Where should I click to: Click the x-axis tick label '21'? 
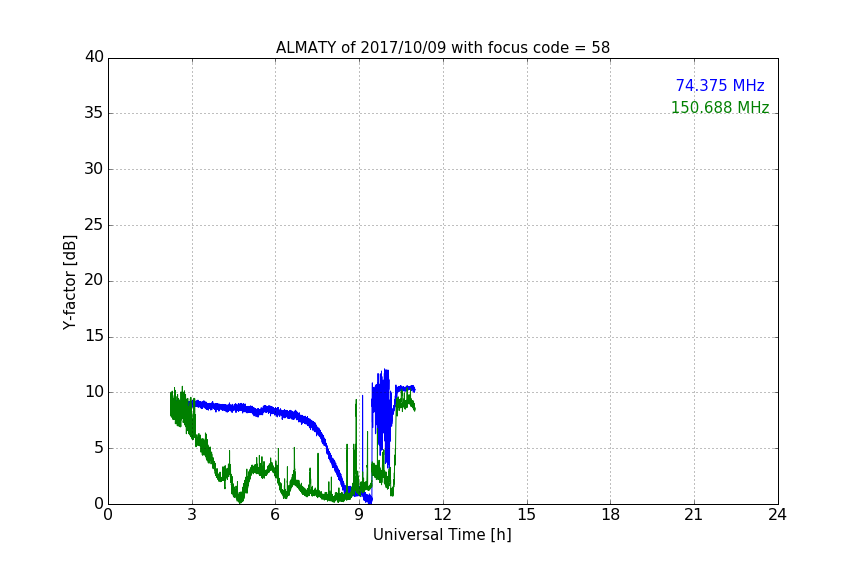pyautogui.click(x=694, y=515)
